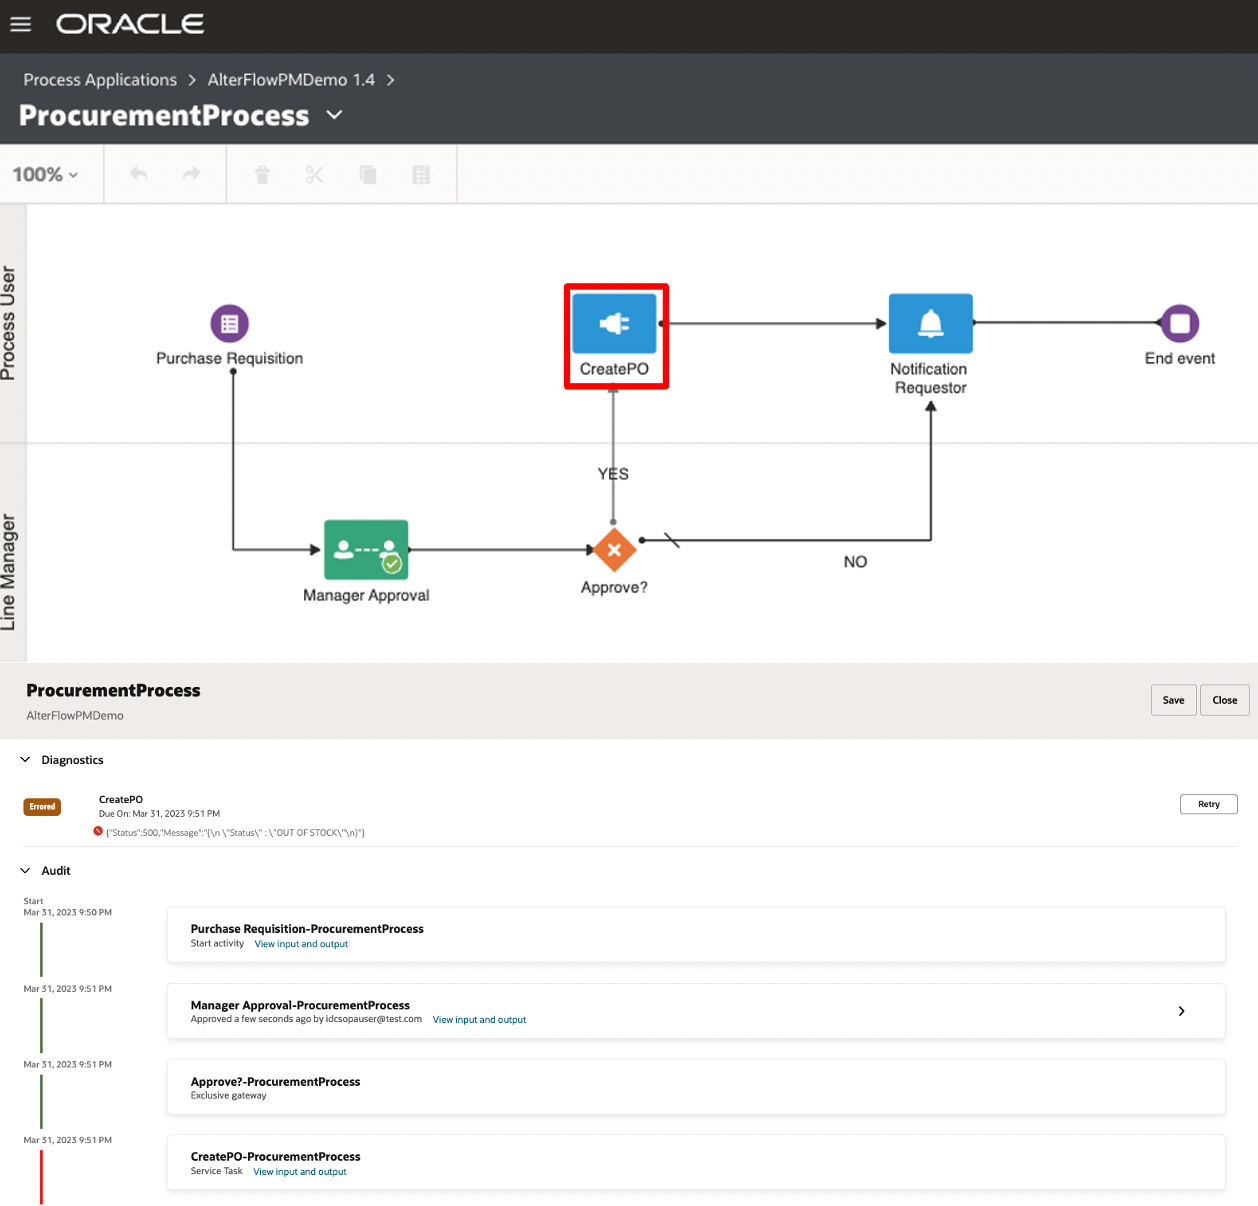Click the undo arrow in toolbar
The height and width of the screenshot is (1206, 1258).
[139, 174]
